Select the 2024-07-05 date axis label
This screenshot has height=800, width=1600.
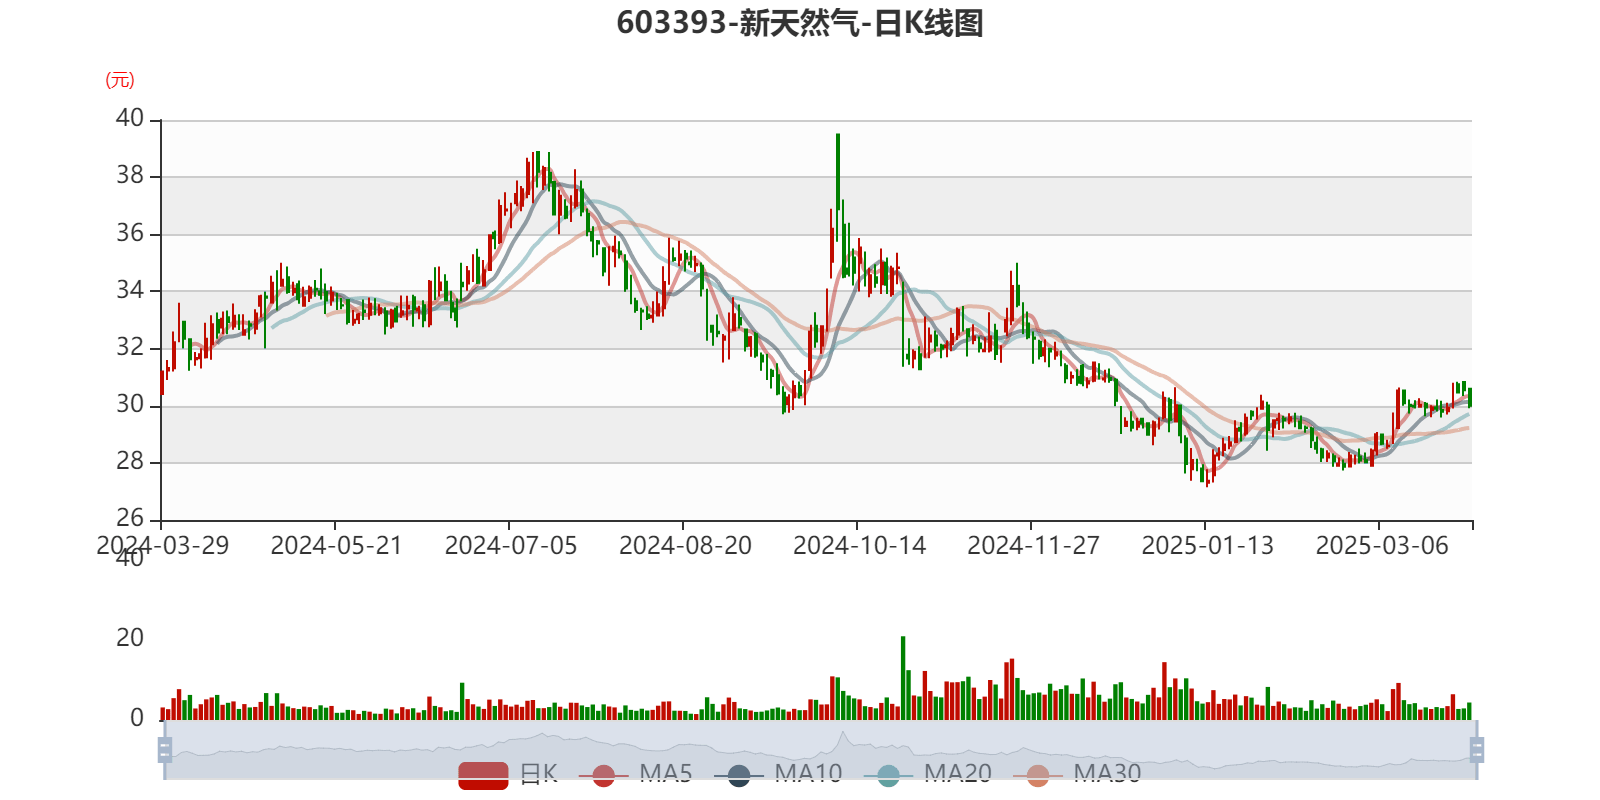click(510, 546)
